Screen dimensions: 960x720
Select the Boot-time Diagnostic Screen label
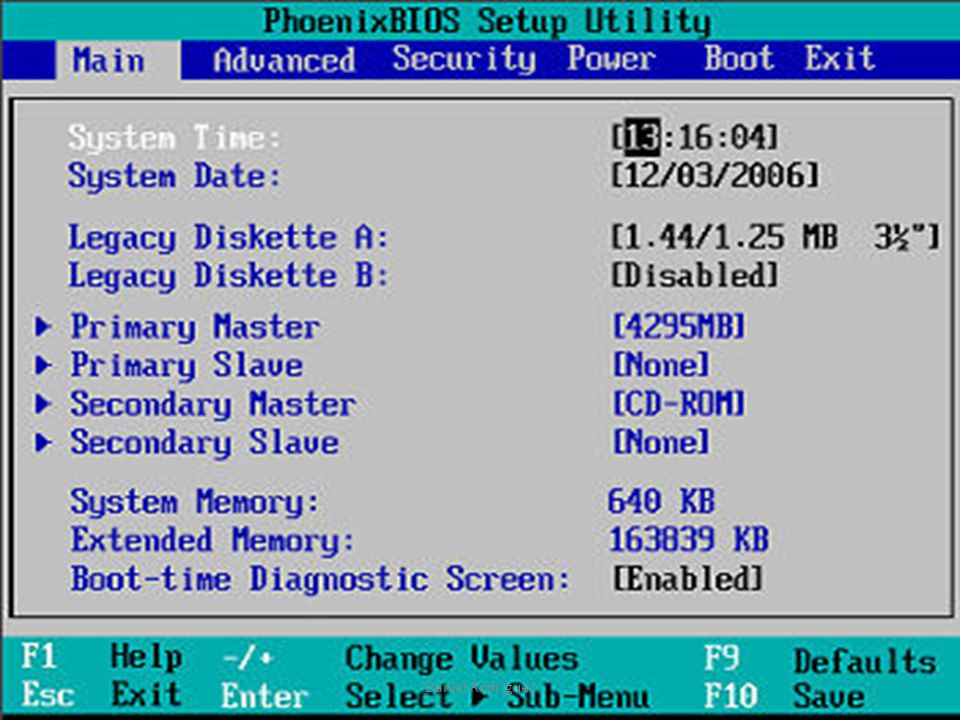[x=320, y=579]
